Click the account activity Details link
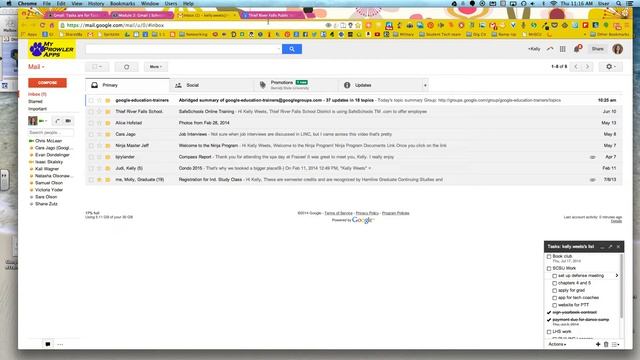This screenshot has height=360, width=640. (616, 221)
